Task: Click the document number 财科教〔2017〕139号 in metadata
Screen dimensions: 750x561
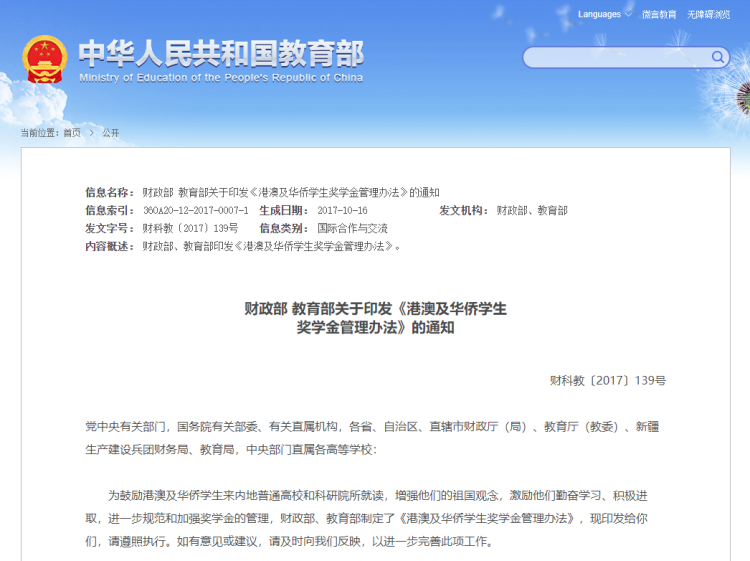Action: pos(190,228)
